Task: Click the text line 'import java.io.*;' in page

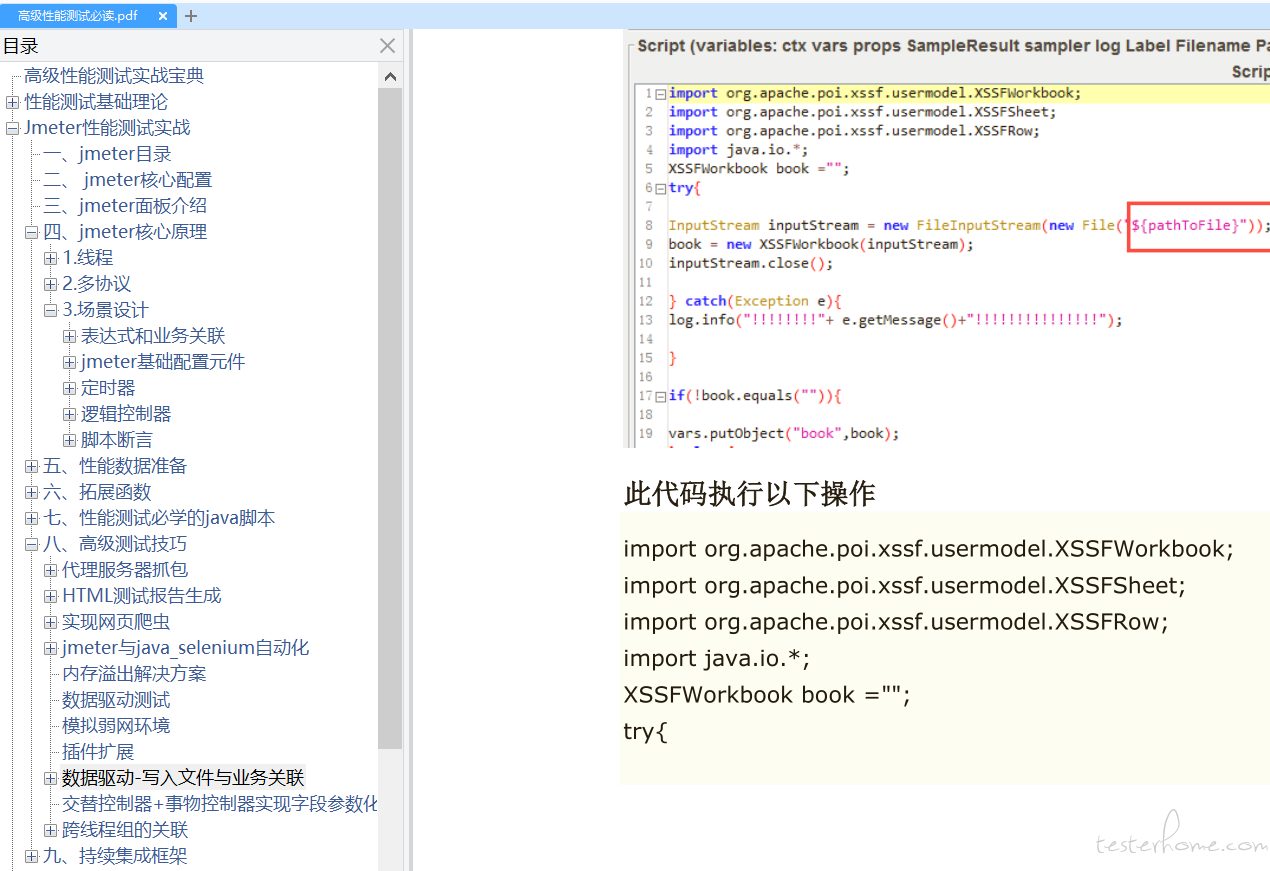Action: [716, 658]
